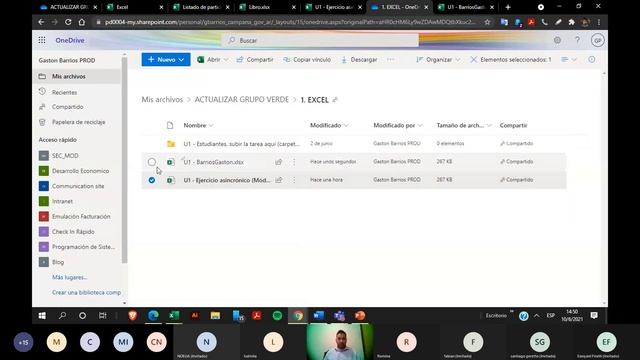Go to ACTUALIZAR GRUPO VERDE breadcrumb
640x360 pixels.
point(242,100)
